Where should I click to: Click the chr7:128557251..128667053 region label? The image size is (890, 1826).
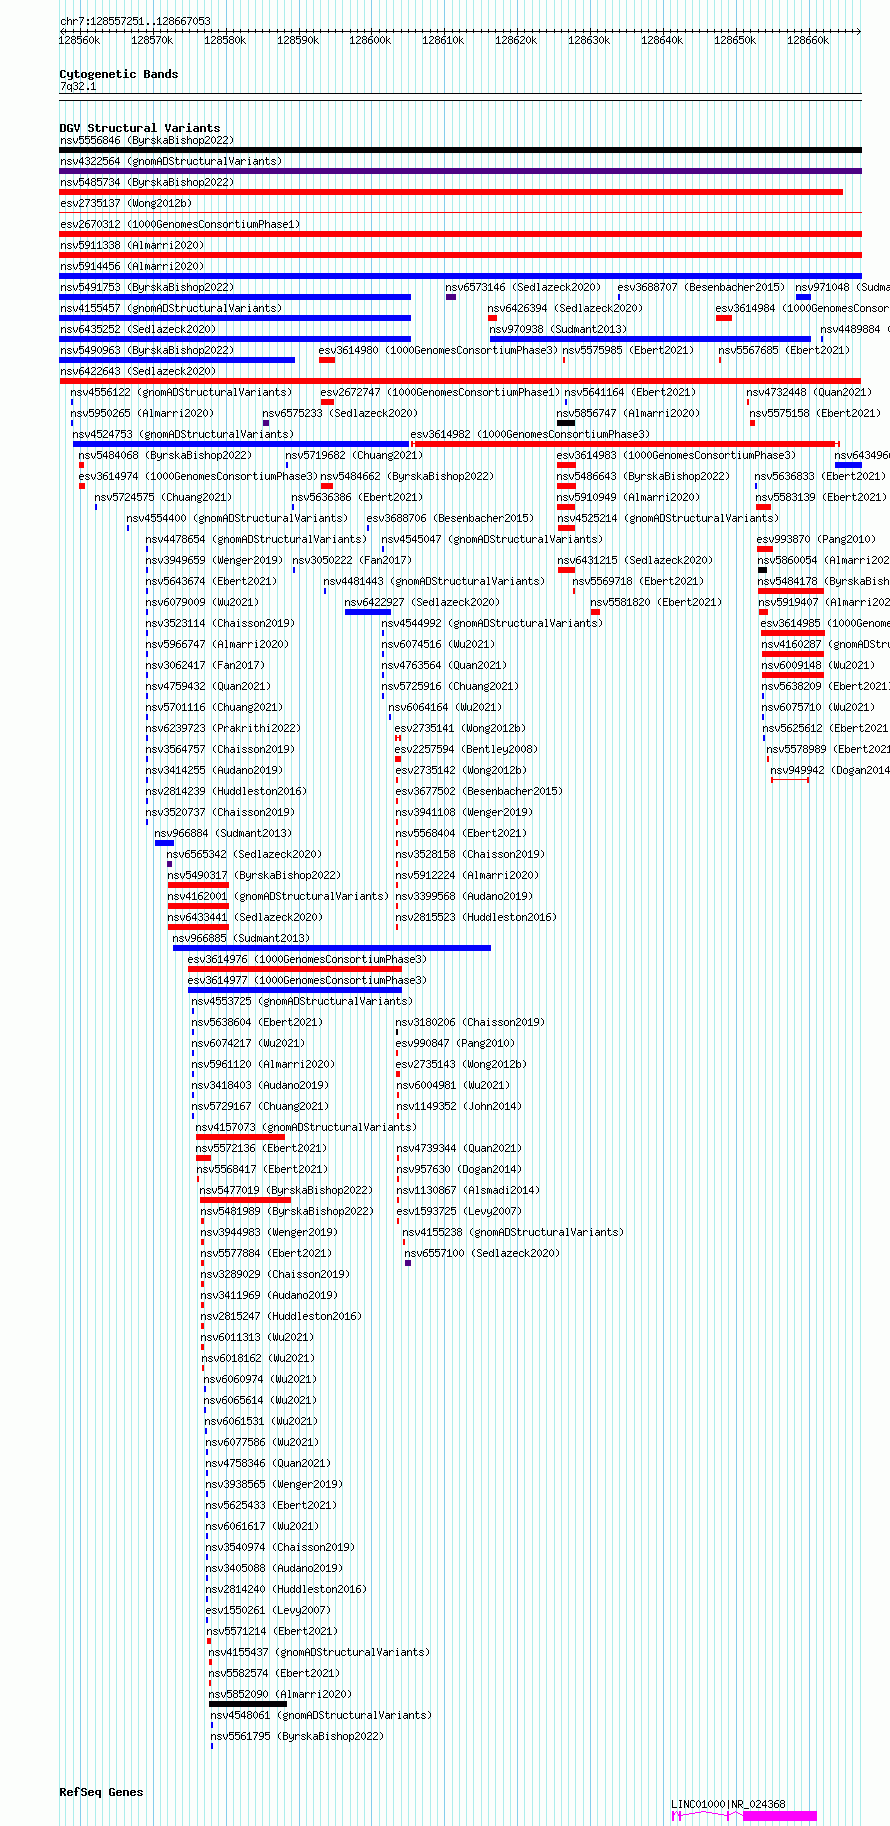coord(135,21)
